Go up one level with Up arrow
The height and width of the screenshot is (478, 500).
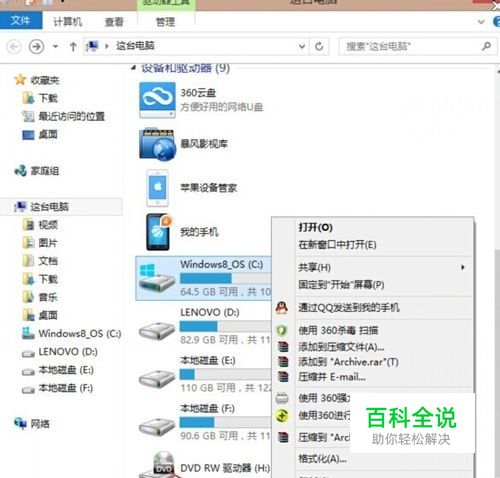click(73, 46)
